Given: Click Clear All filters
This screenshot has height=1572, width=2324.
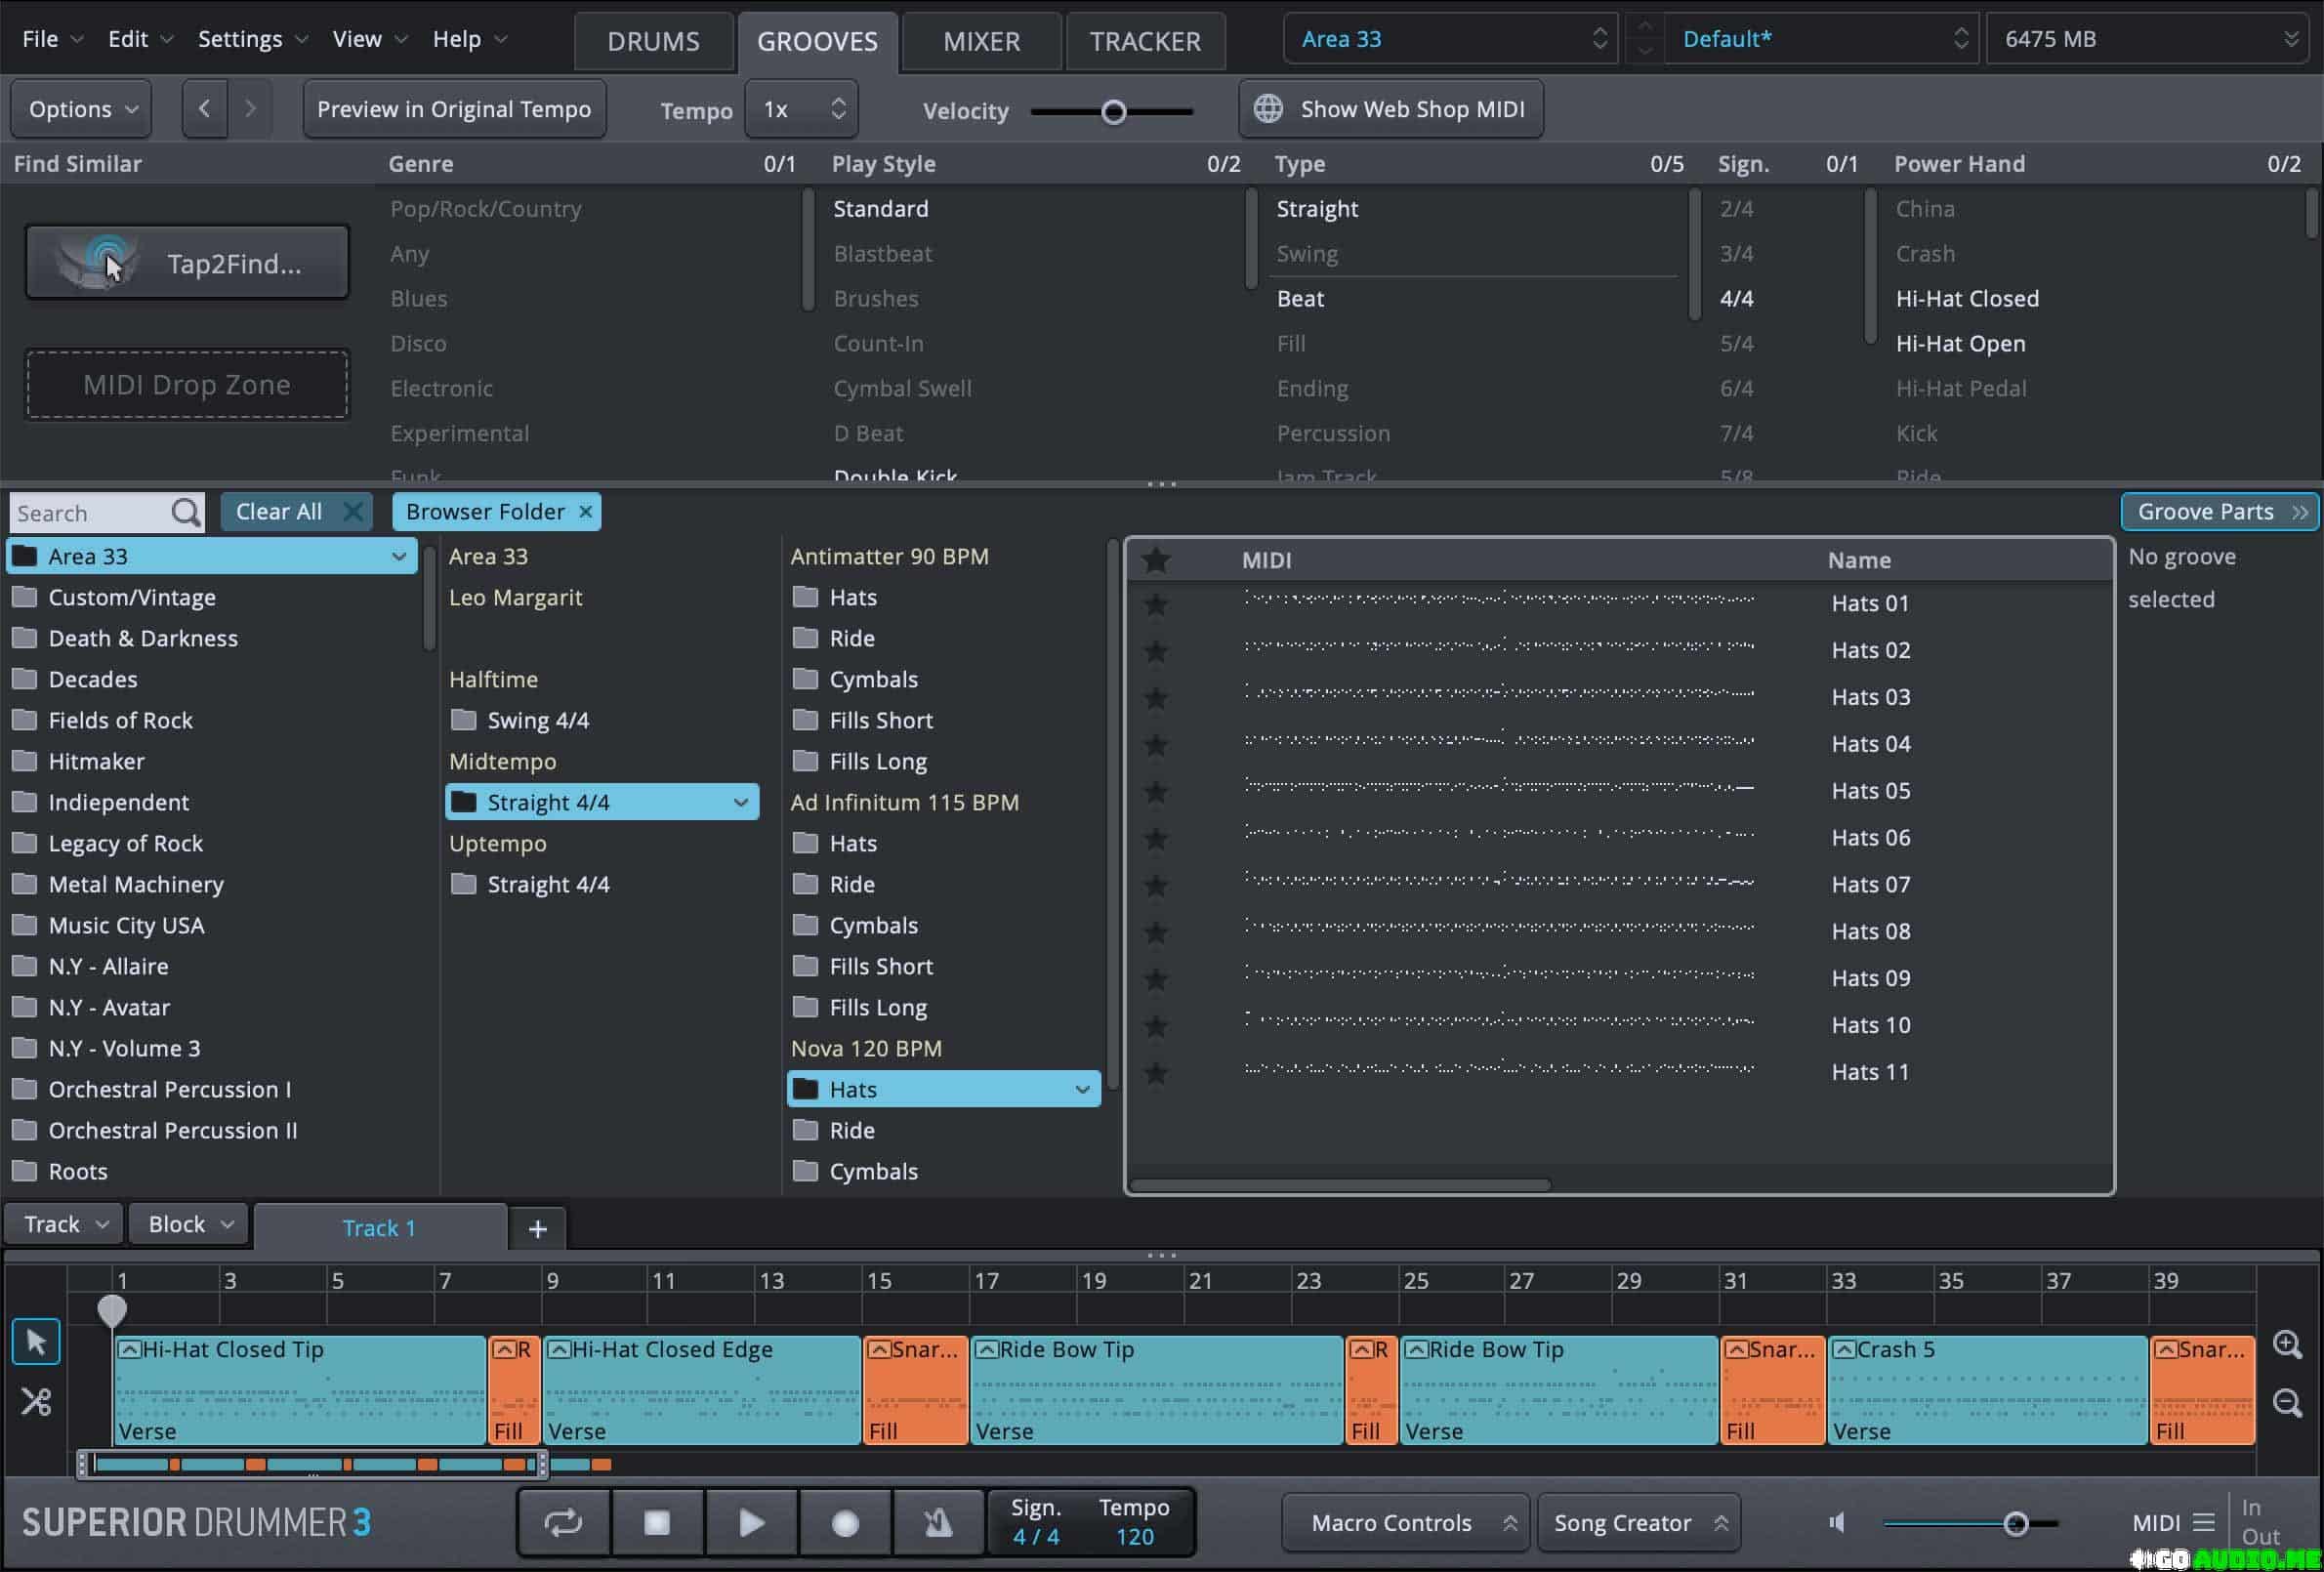Looking at the screenshot, I should click(x=297, y=512).
